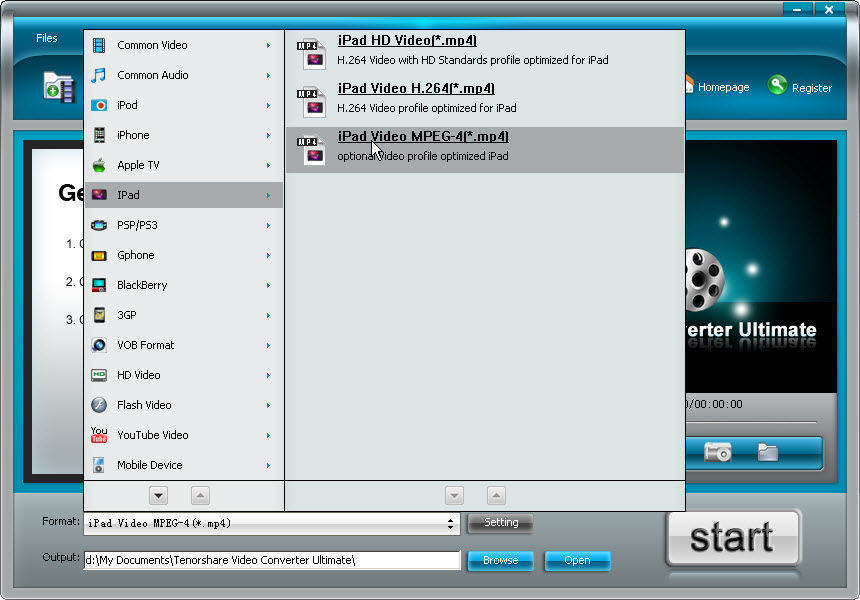Select the Flash Video category
This screenshot has width=860, height=600.
tap(184, 405)
